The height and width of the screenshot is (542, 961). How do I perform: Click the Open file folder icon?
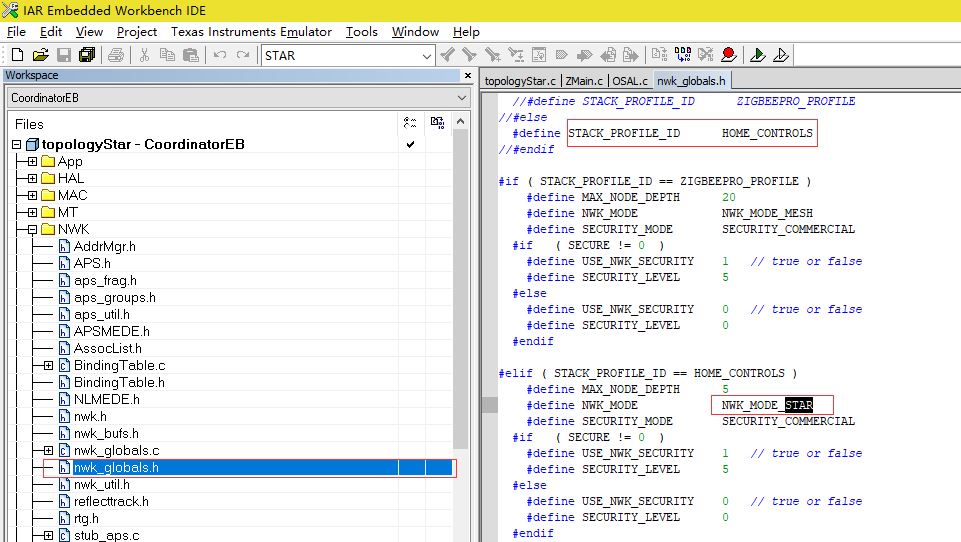click(40, 55)
